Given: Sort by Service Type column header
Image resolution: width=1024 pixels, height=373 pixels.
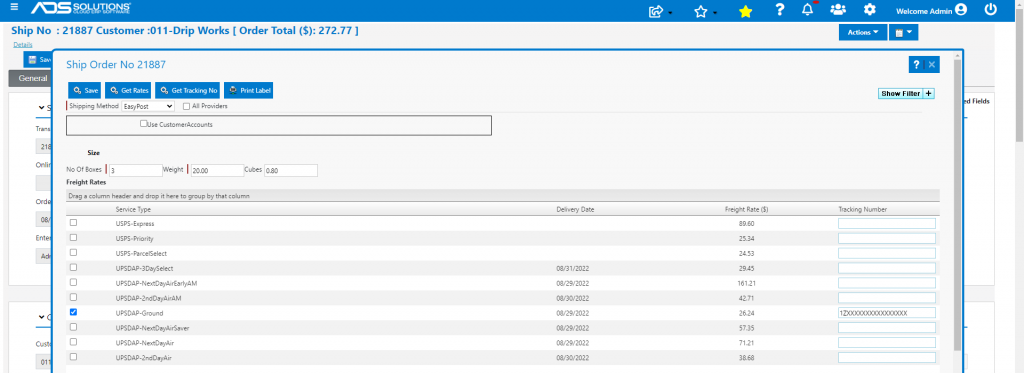Looking at the screenshot, I should [x=133, y=209].
